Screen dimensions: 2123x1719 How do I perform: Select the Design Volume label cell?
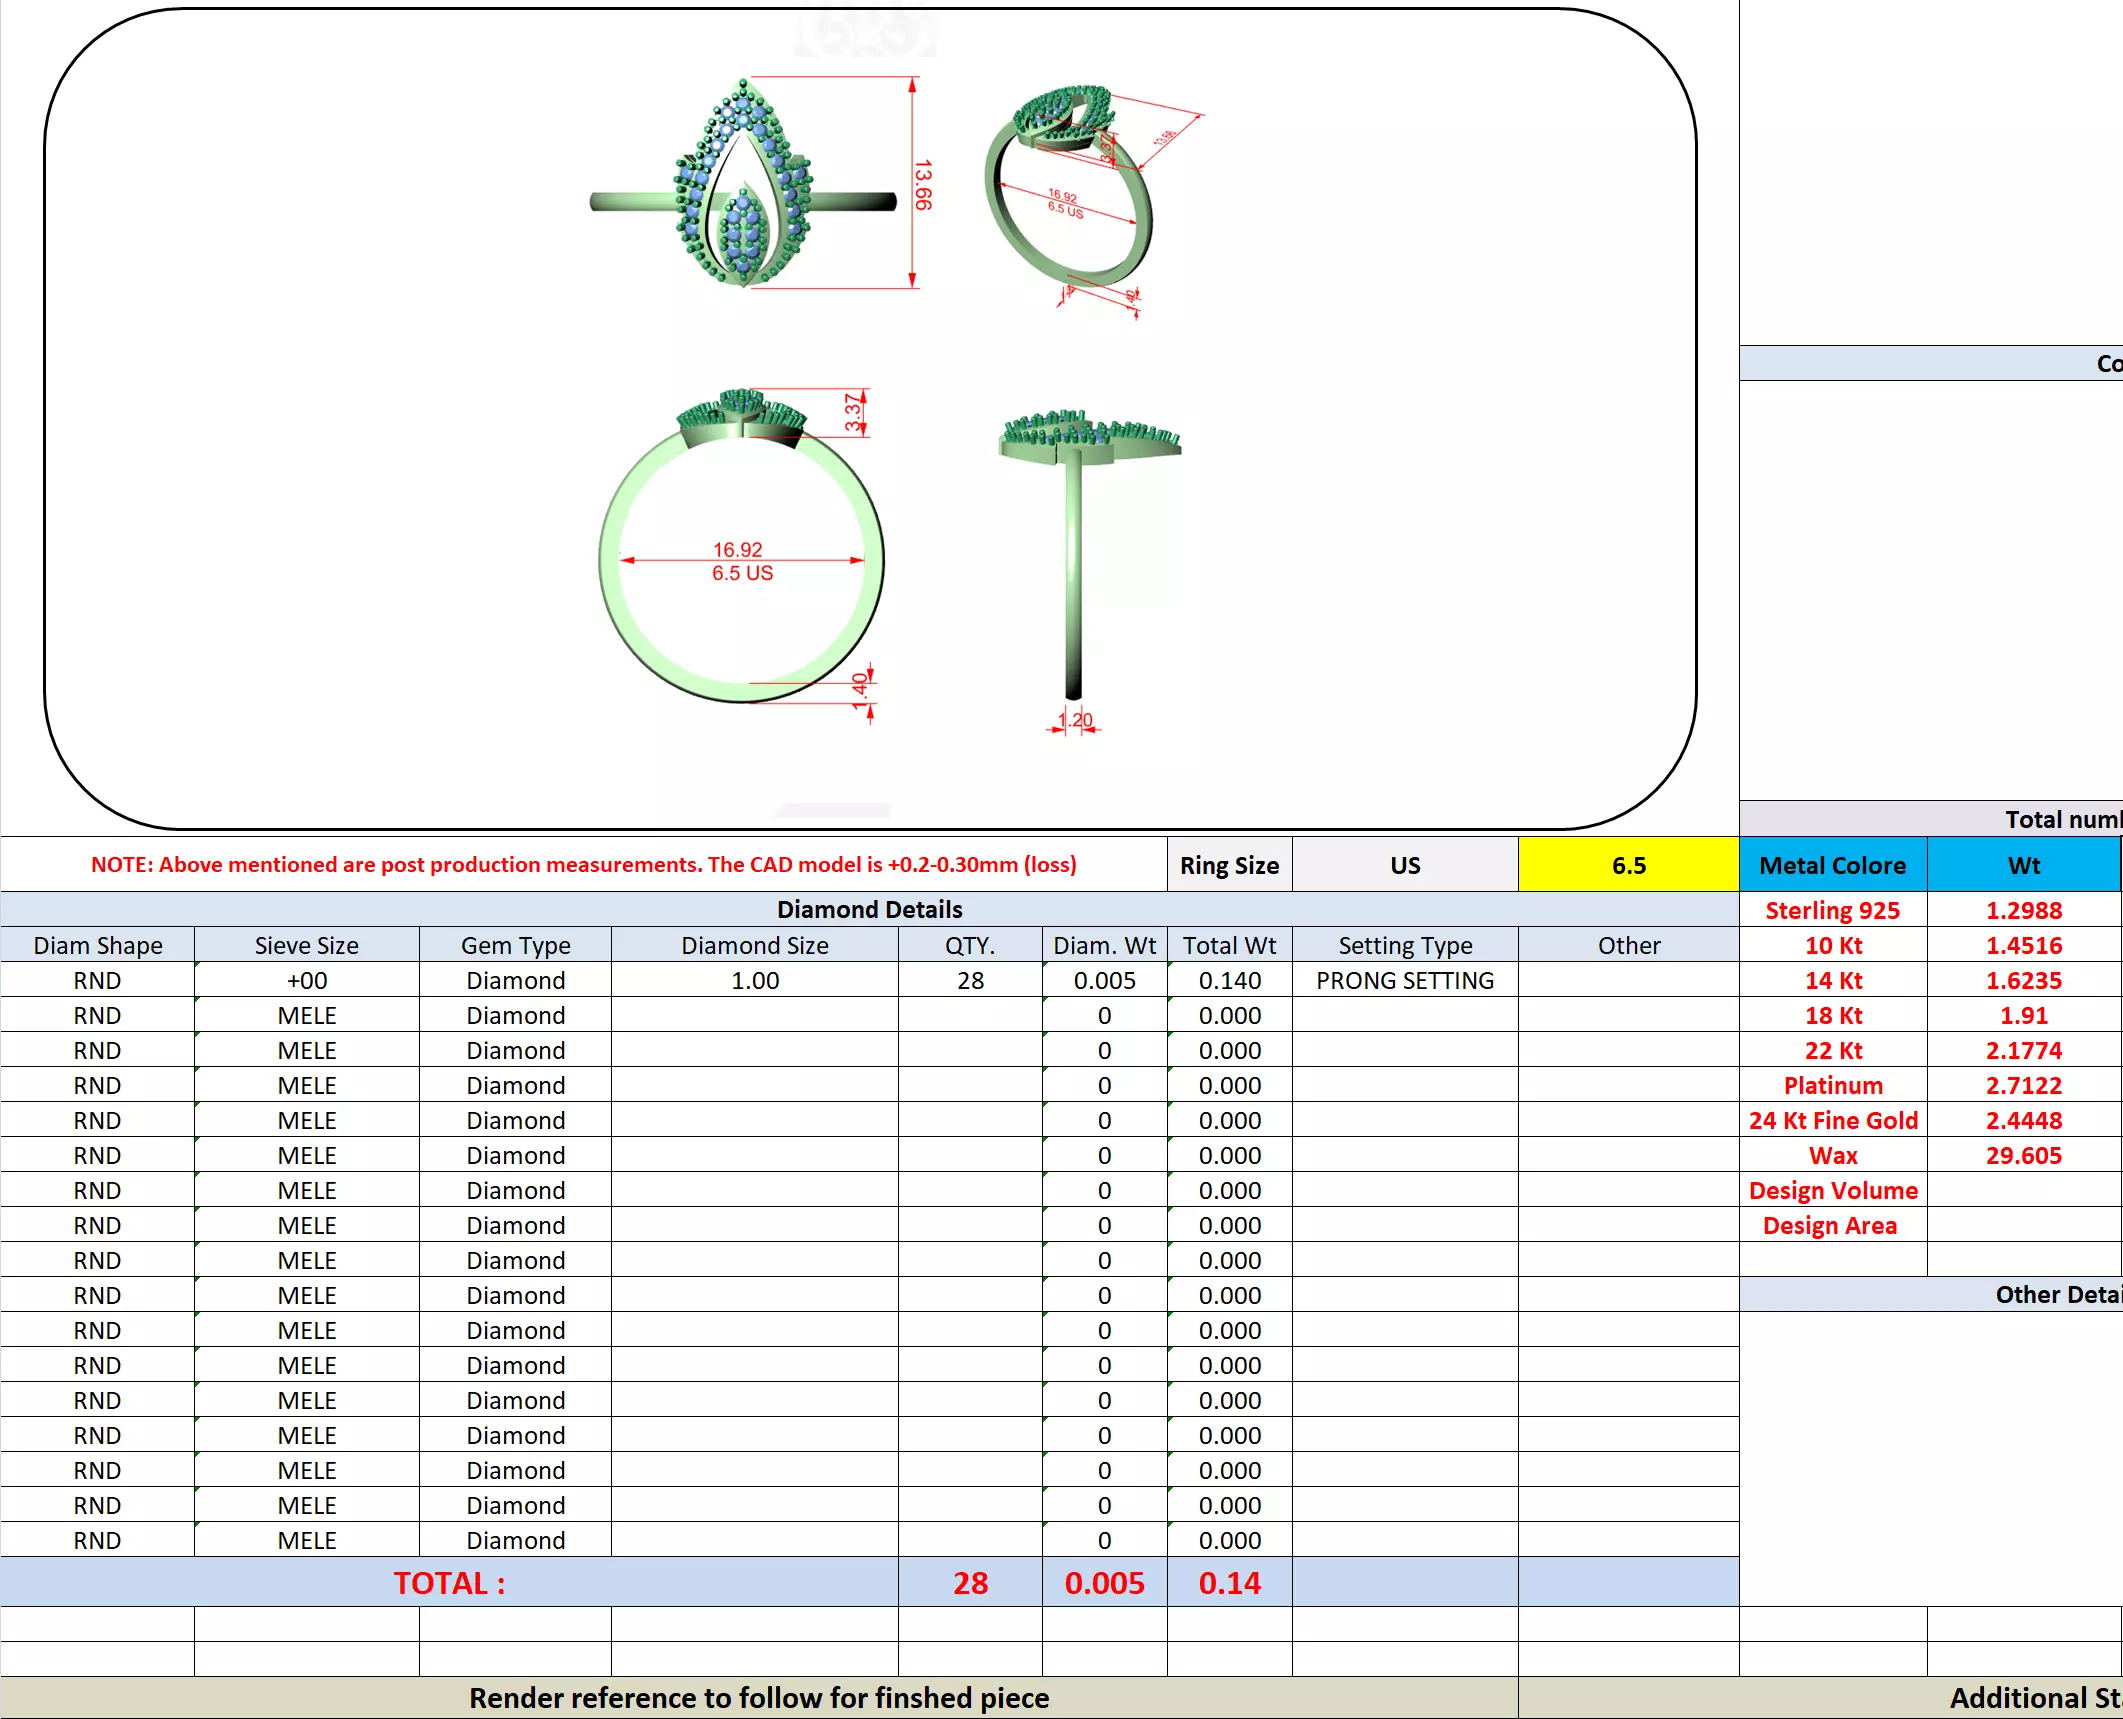[1831, 1190]
